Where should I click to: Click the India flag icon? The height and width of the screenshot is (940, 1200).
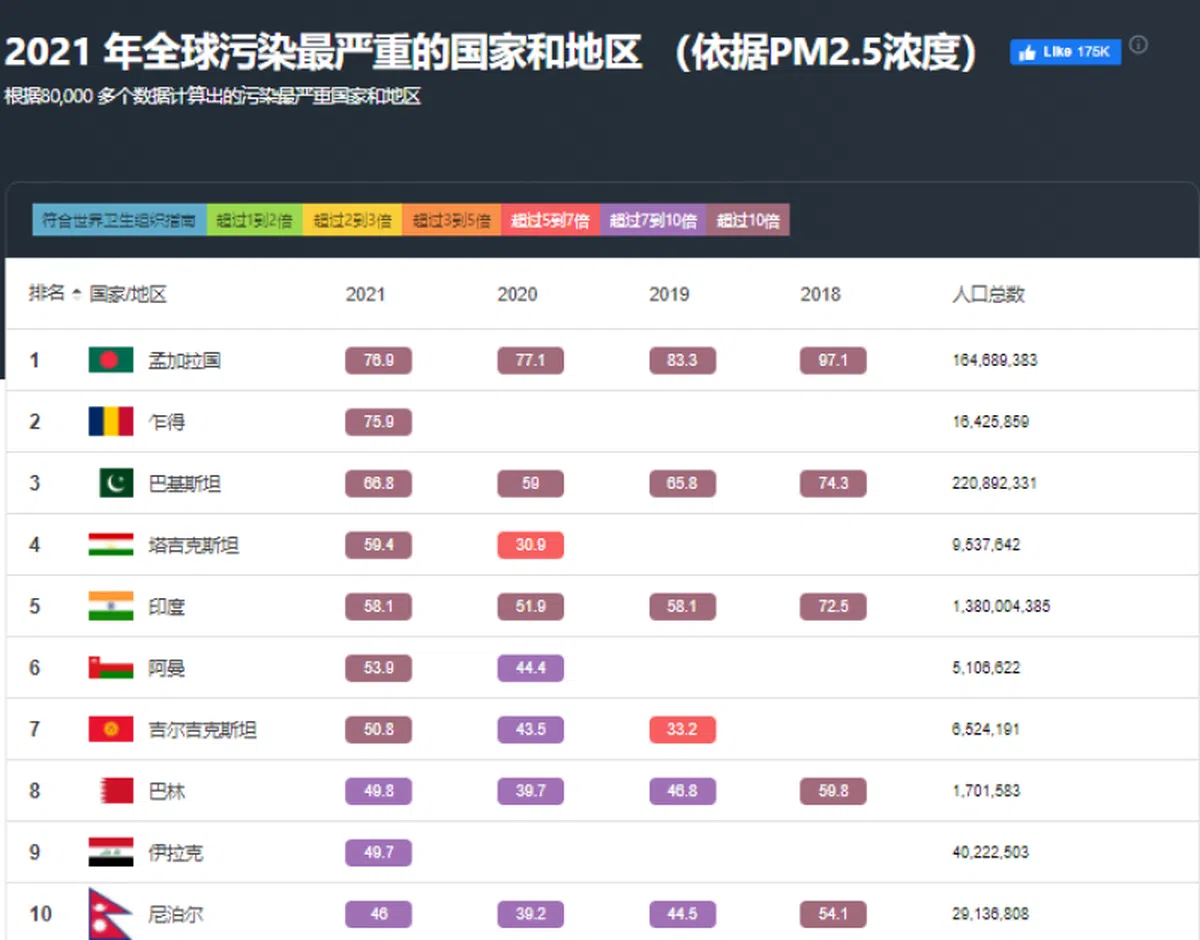[x=110, y=607]
